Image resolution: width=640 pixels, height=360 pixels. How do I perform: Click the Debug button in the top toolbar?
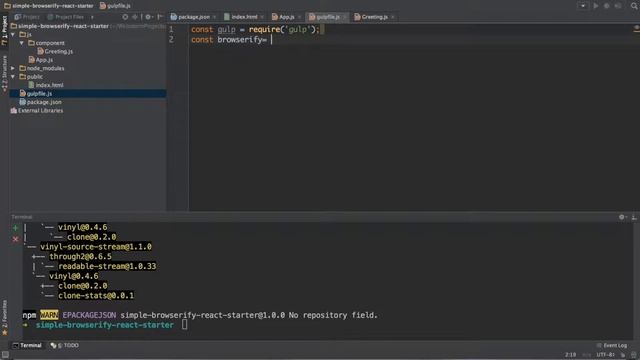pyautogui.click(x=607, y=6)
